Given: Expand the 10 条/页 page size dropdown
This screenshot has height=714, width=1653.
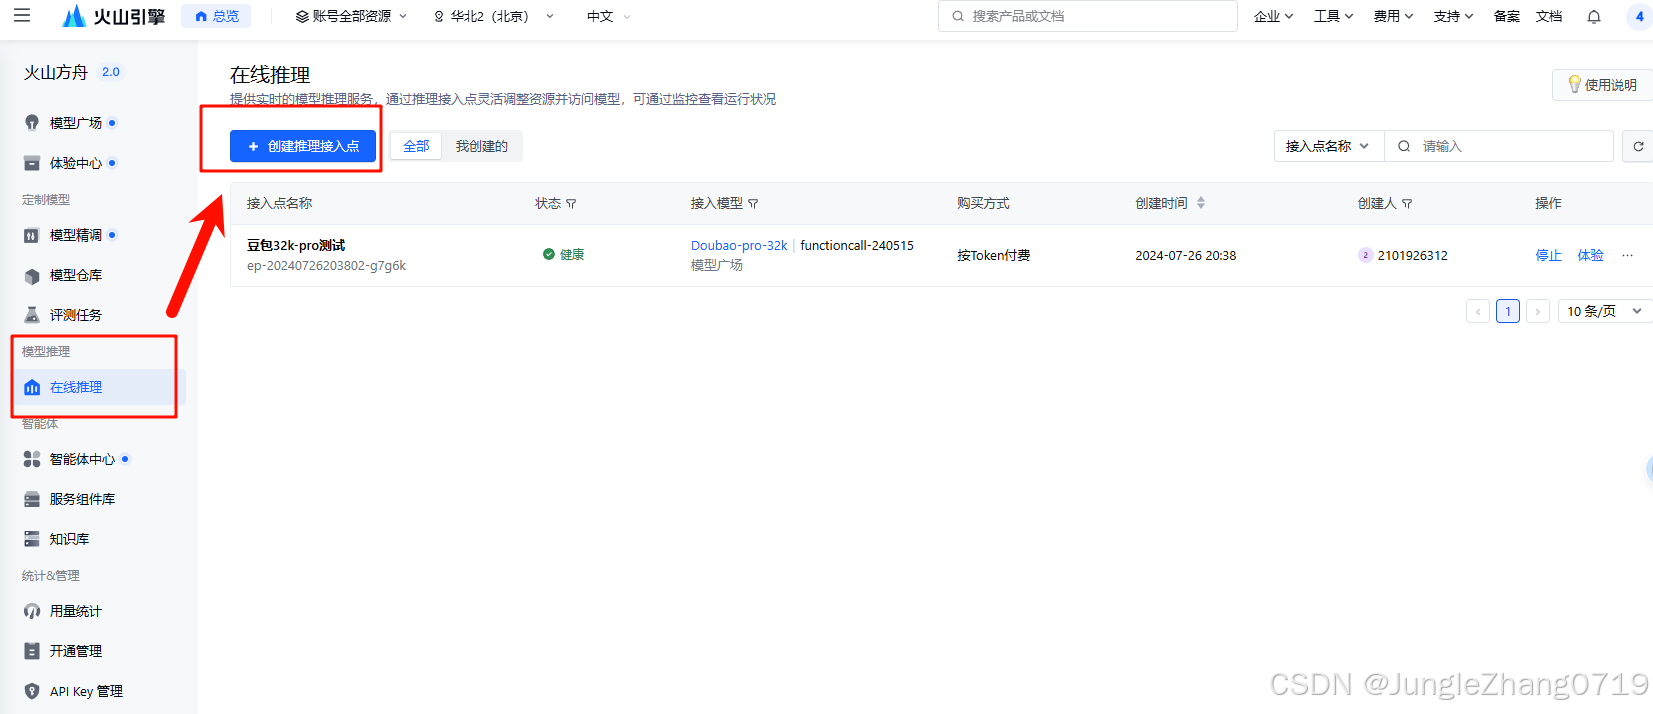Looking at the screenshot, I should (1605, 311).
